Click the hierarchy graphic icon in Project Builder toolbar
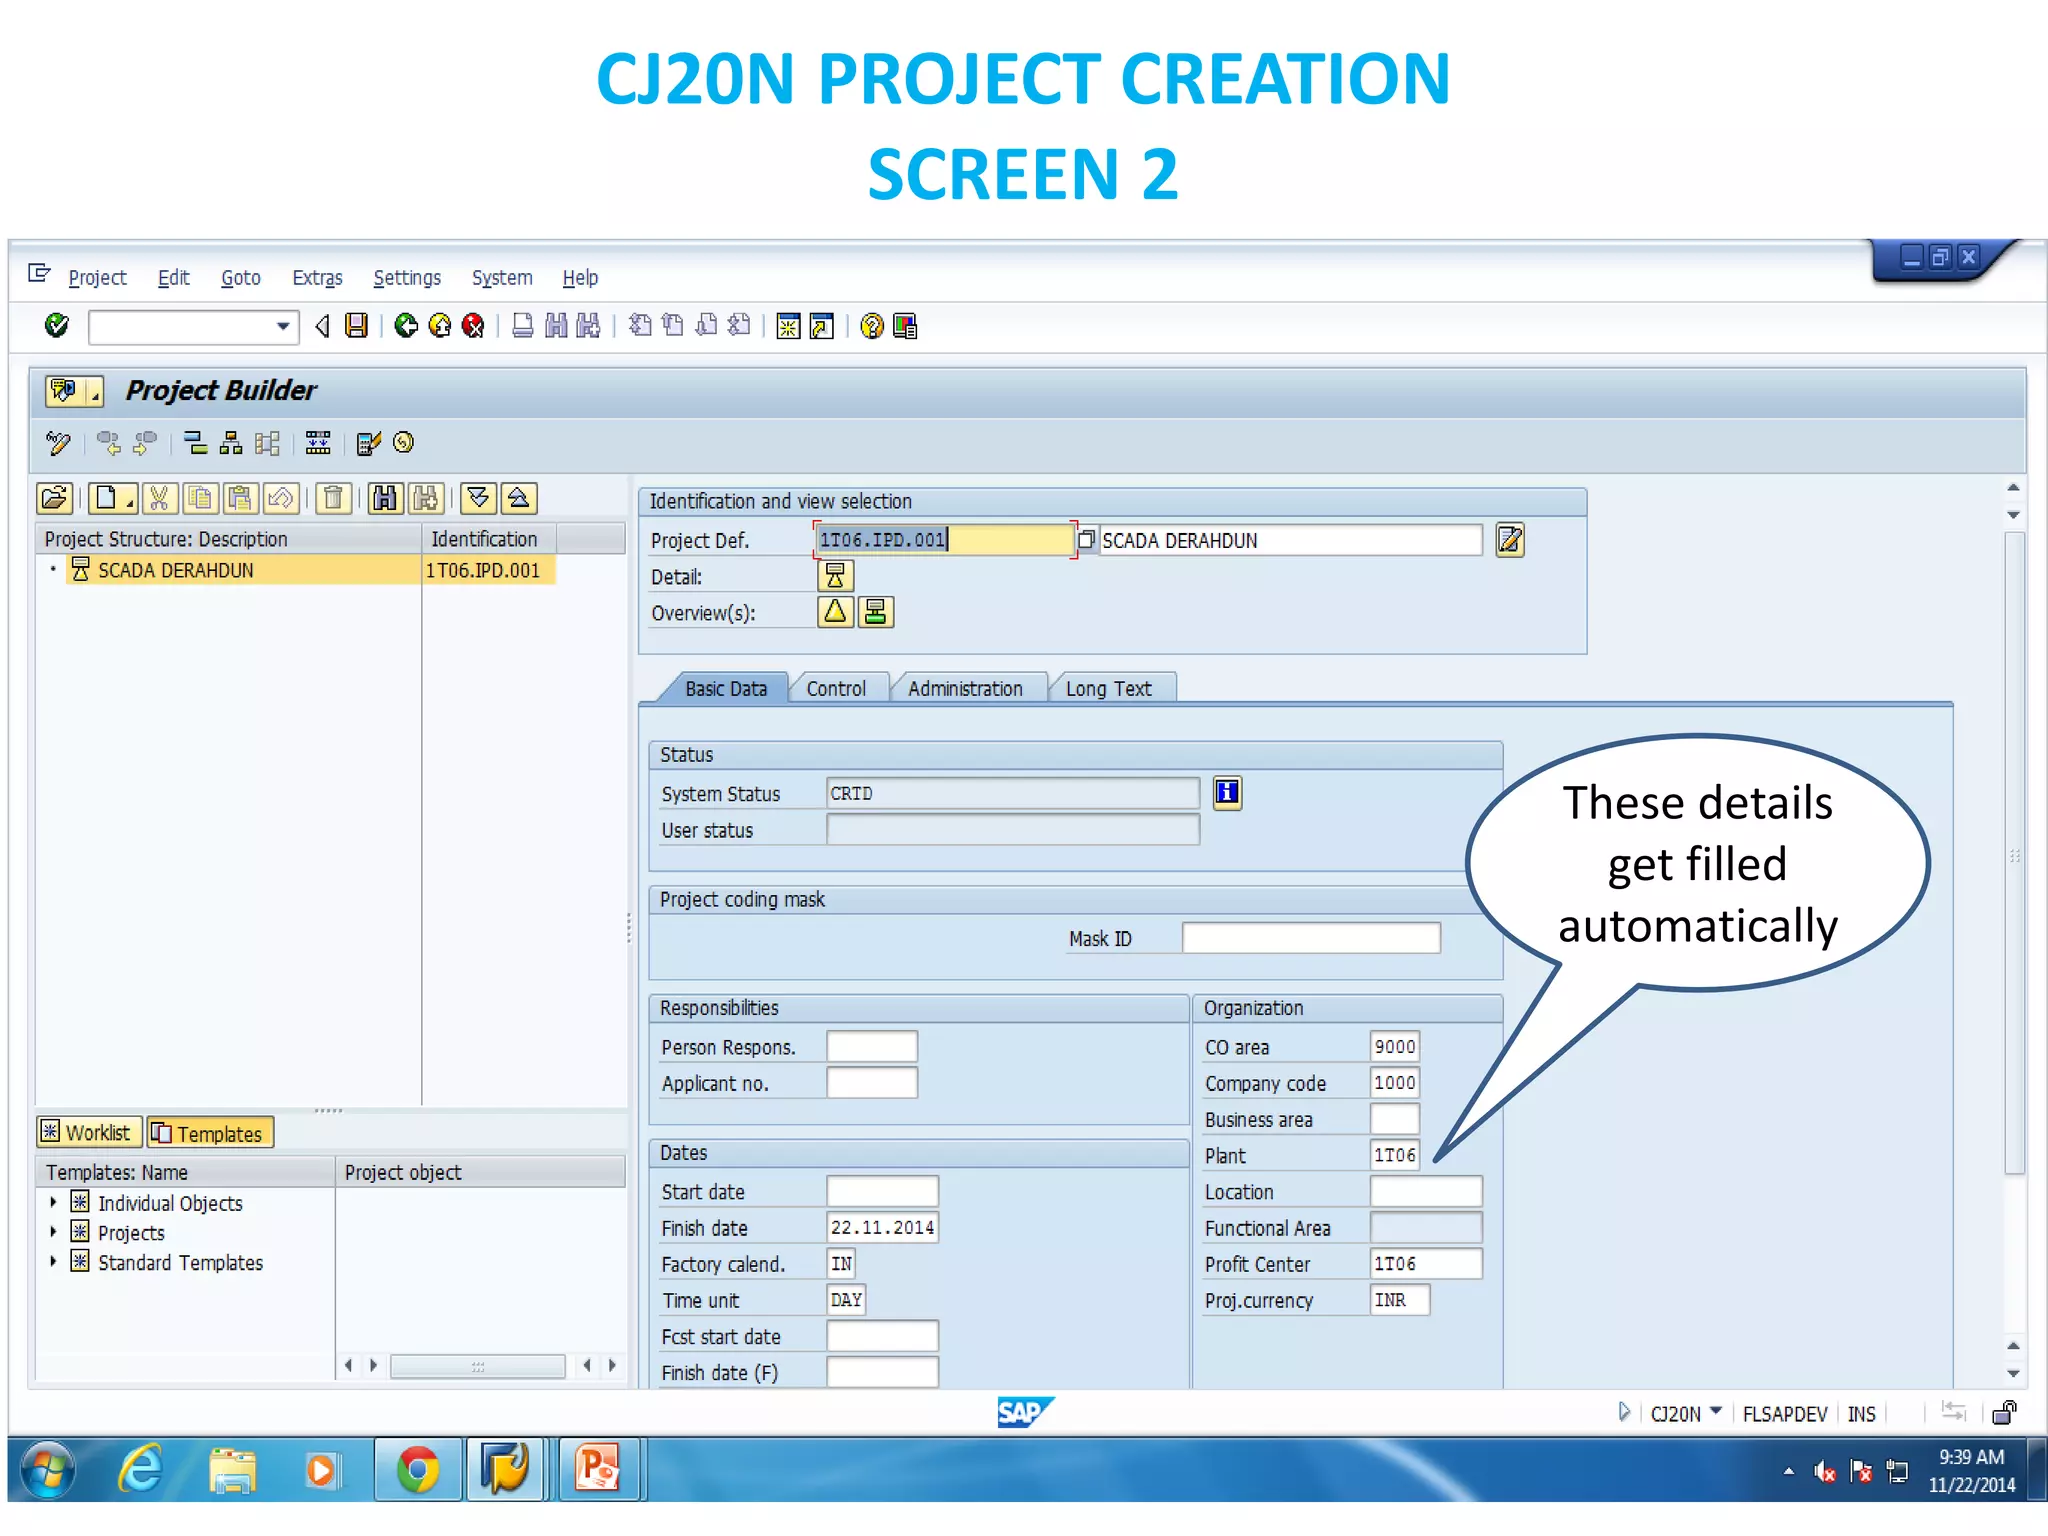The height and width of the screenshot is (1536, 2048). pyautogui.click(x=231, y=443)
